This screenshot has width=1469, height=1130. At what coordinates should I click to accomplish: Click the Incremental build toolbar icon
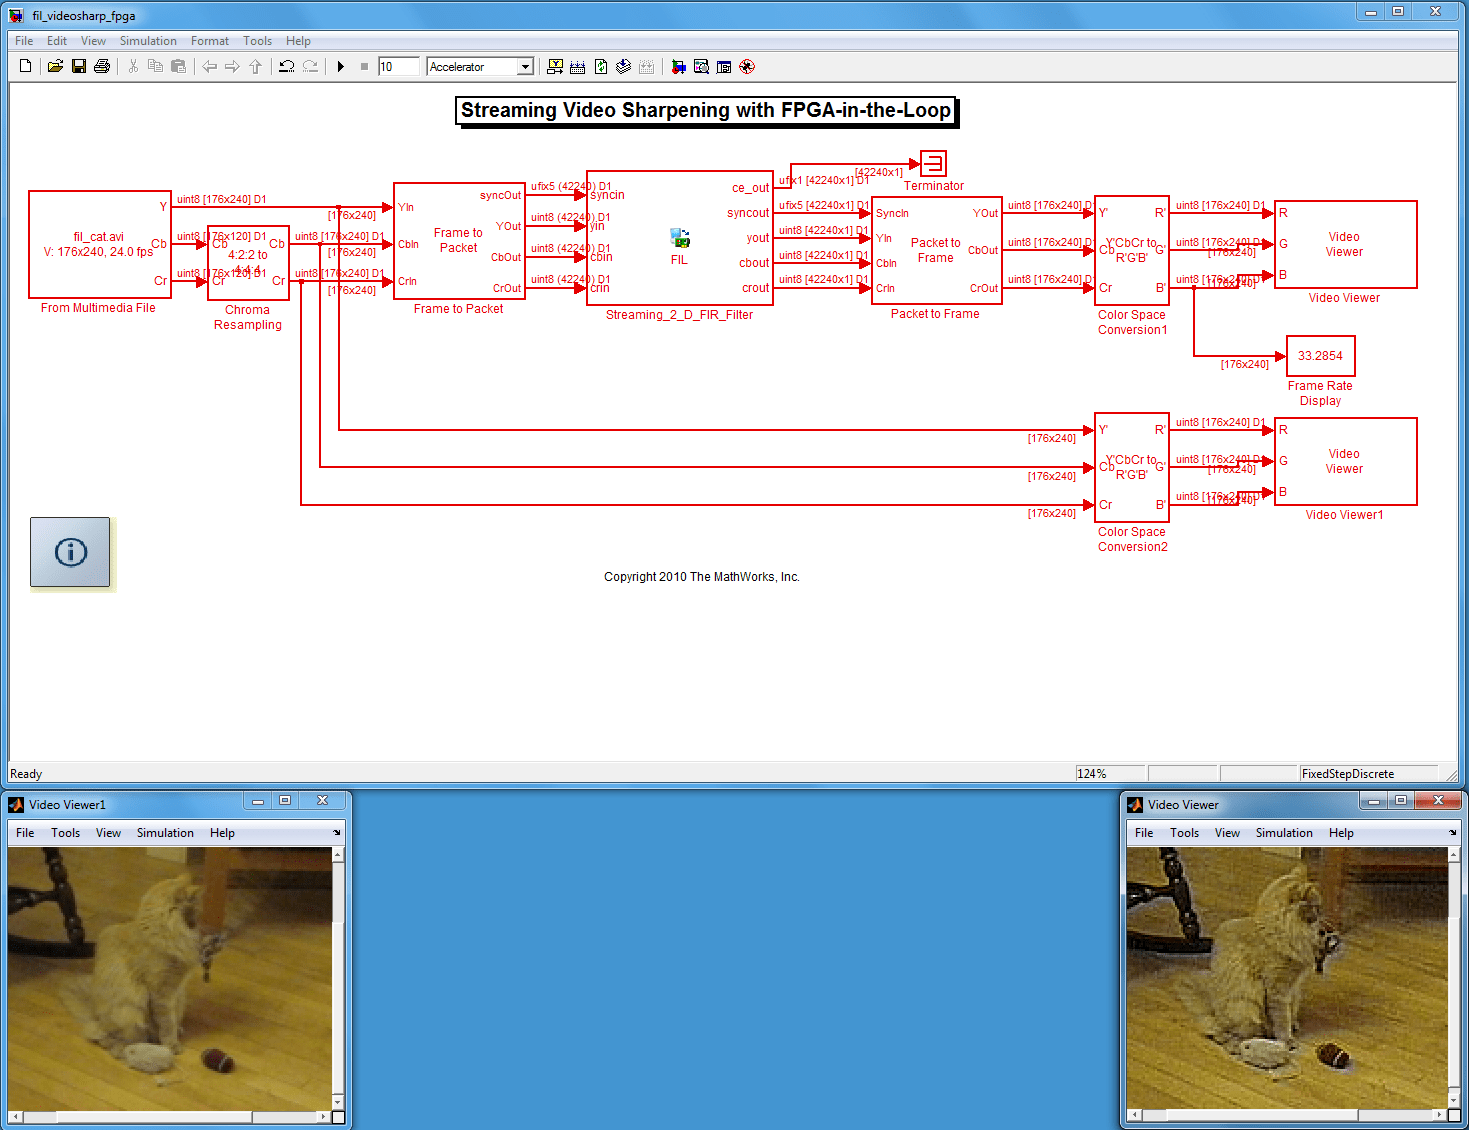click(x=577, y=67)
